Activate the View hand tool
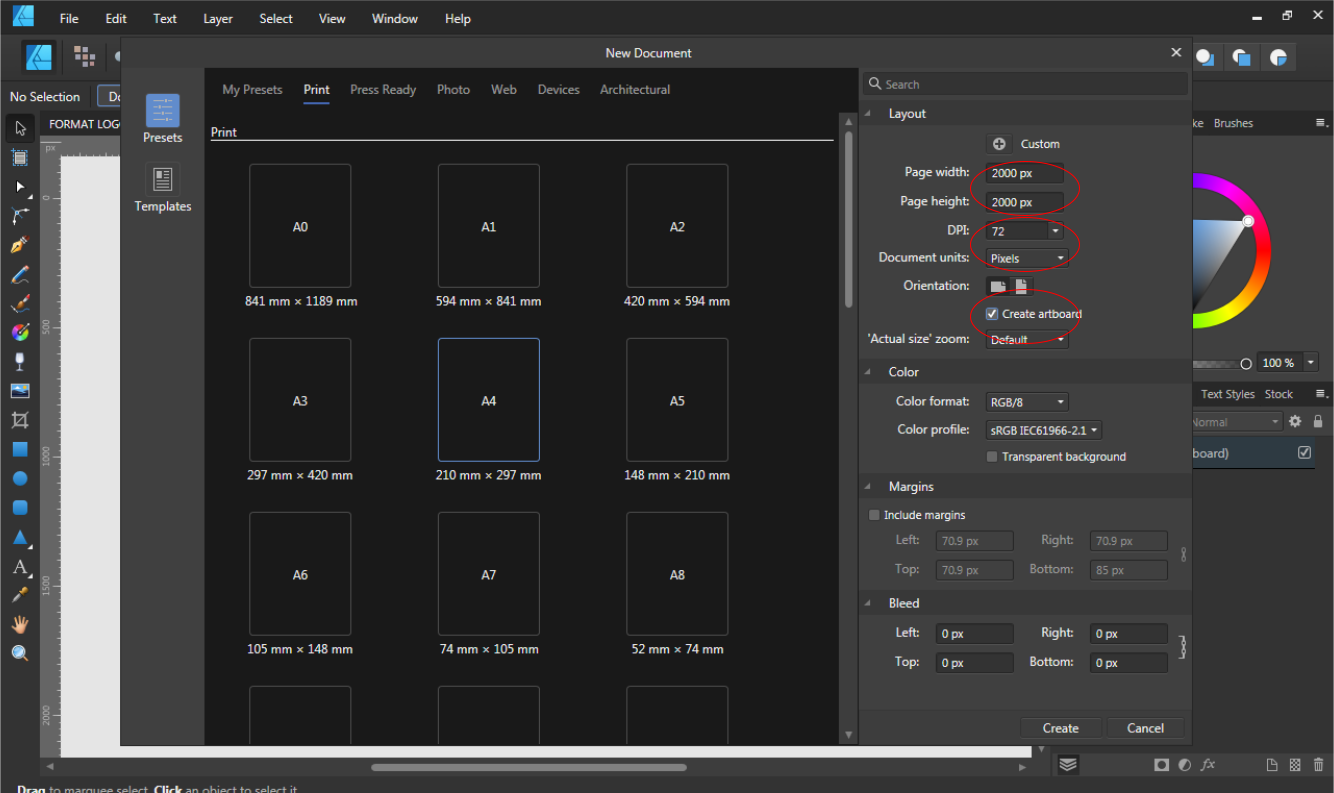The width and height of the screenshot is (1334, 793). coord(18,623)
